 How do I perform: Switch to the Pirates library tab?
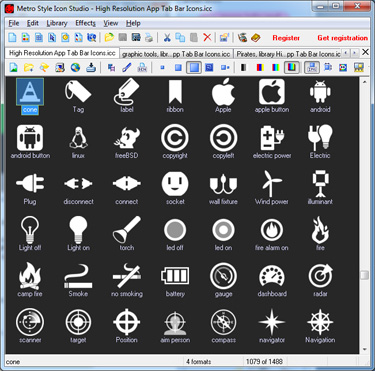tap(288, 54)
